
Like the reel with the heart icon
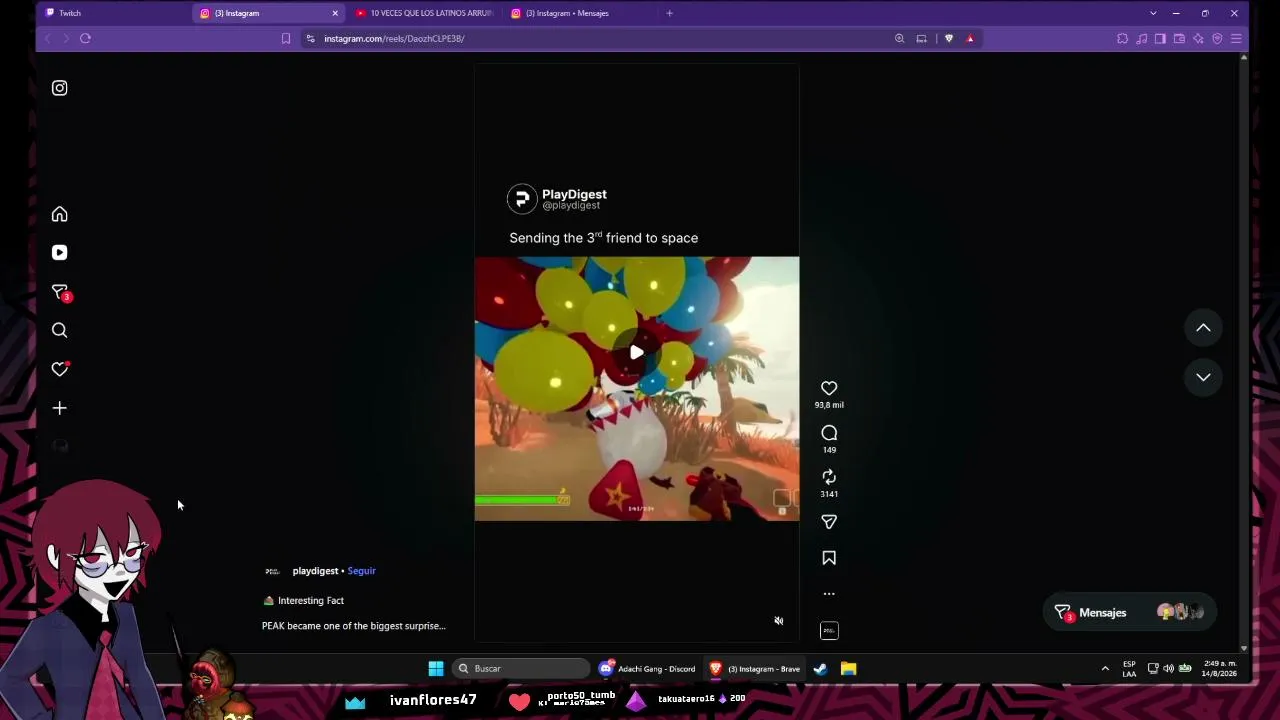829,388
